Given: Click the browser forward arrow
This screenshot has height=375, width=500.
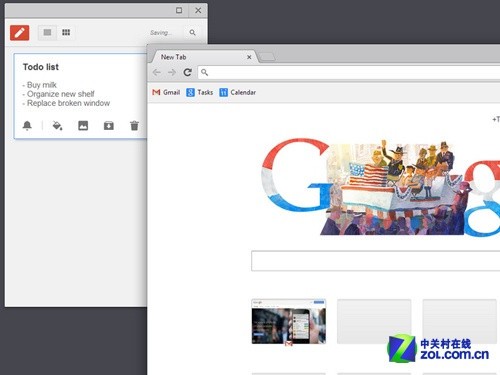Looking at the screenshot, I should [x=172, y=72].
